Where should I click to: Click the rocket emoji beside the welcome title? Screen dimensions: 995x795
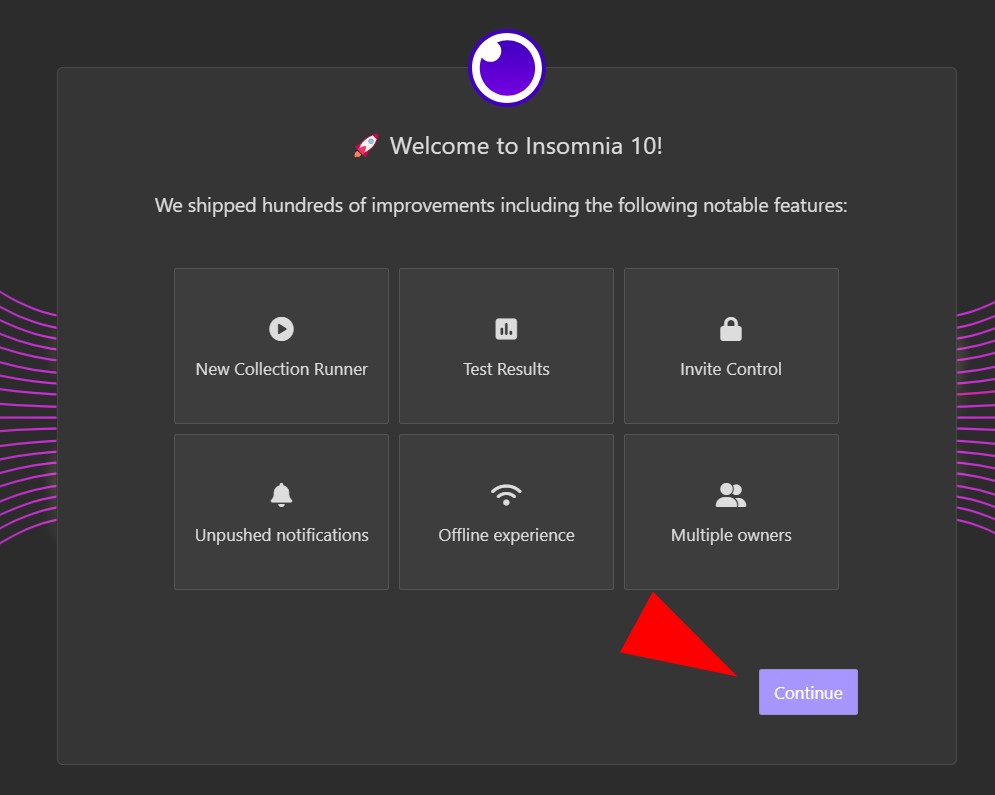tap(366, 145)
